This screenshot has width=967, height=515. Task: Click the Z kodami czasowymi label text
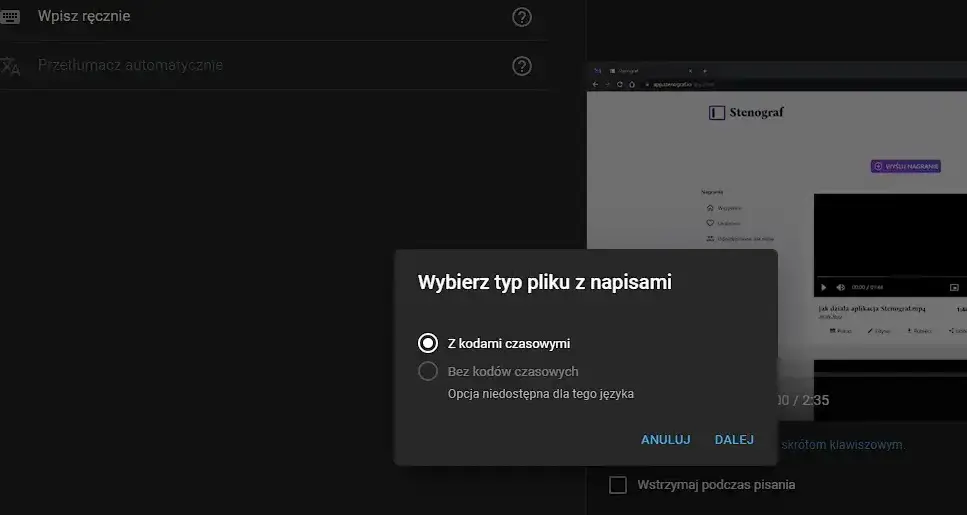(x=508, y=343)
